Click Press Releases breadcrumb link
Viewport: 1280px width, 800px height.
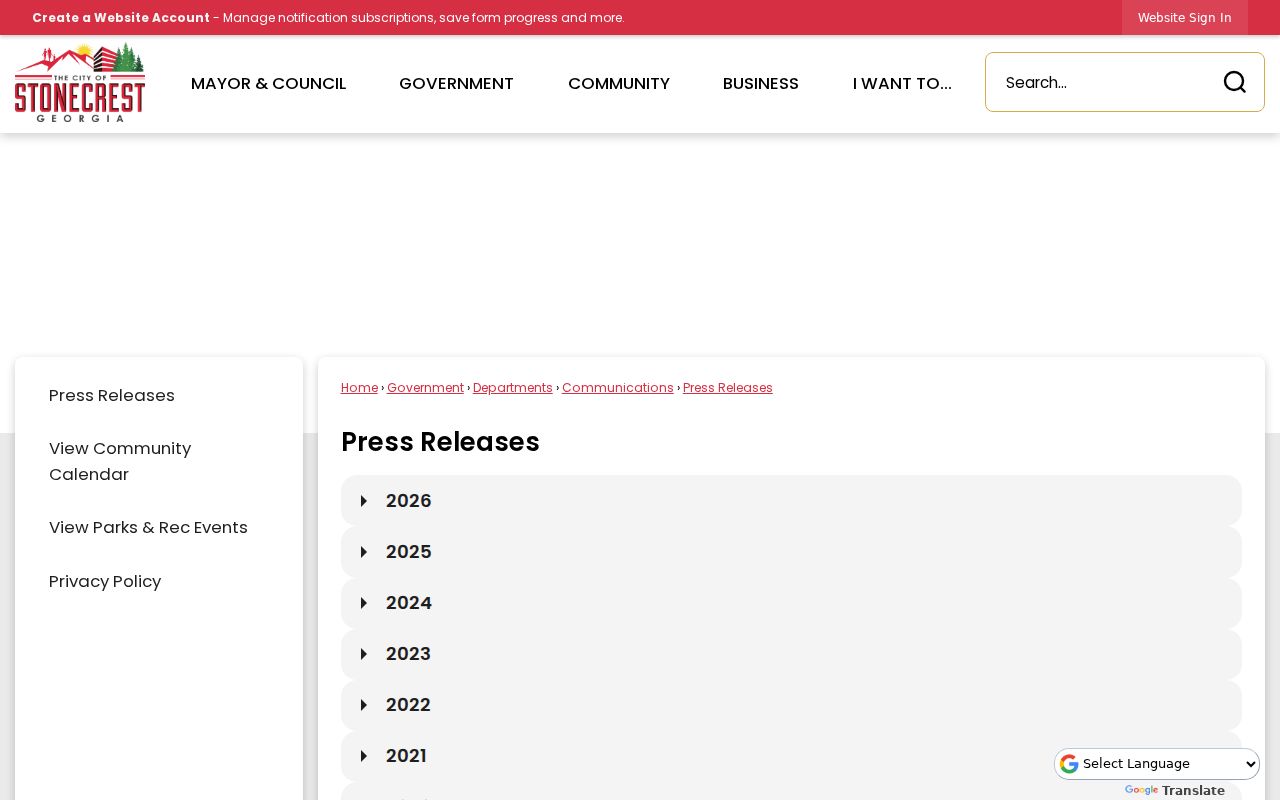coord(728,388)
